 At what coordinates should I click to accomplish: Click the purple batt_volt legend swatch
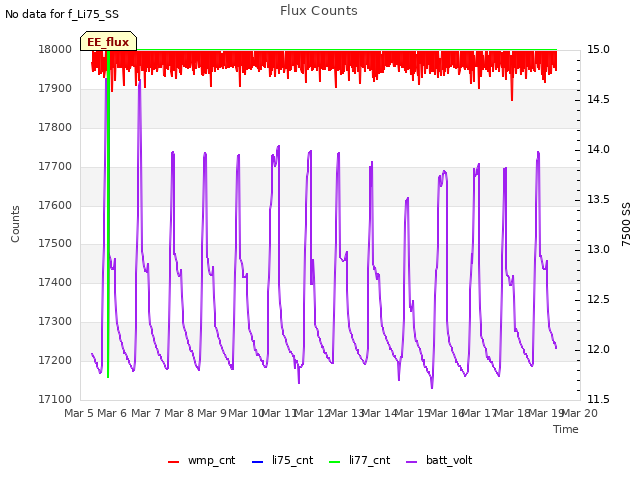click(412, 462)
